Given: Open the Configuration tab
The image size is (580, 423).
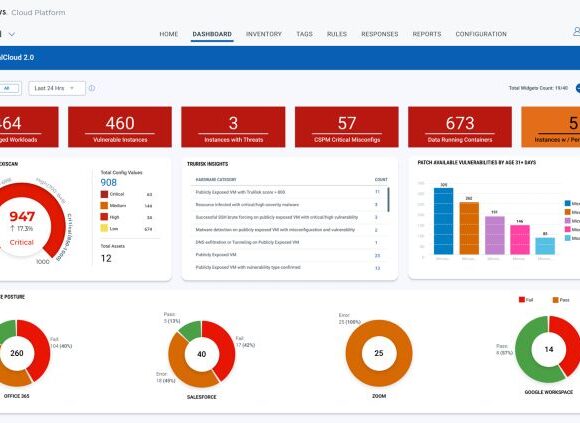Looking at the screenshot, I should [481, 34].
